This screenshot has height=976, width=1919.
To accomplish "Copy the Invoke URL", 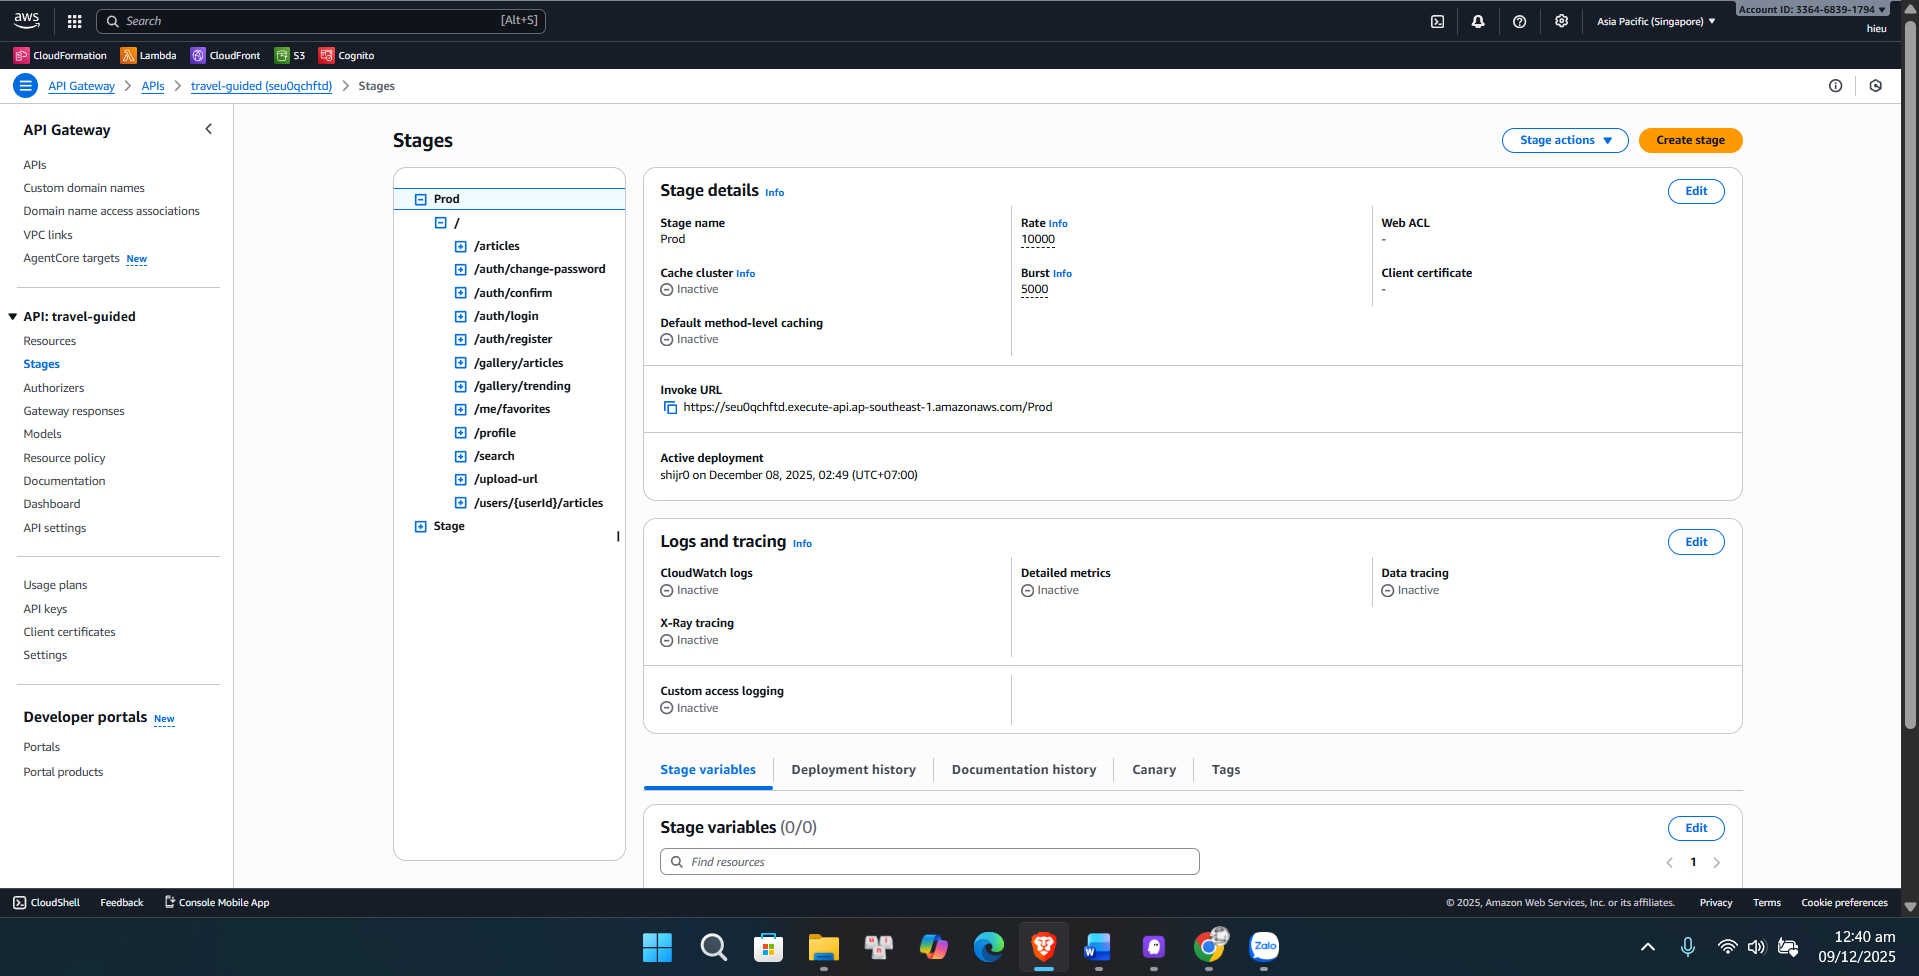I will 669,407.
